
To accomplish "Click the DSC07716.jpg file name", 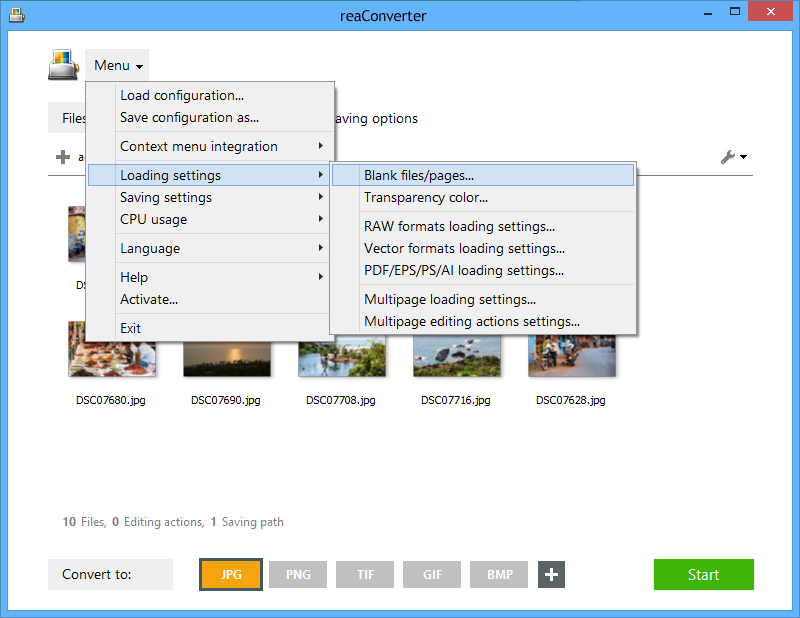I will click(456, 400).
